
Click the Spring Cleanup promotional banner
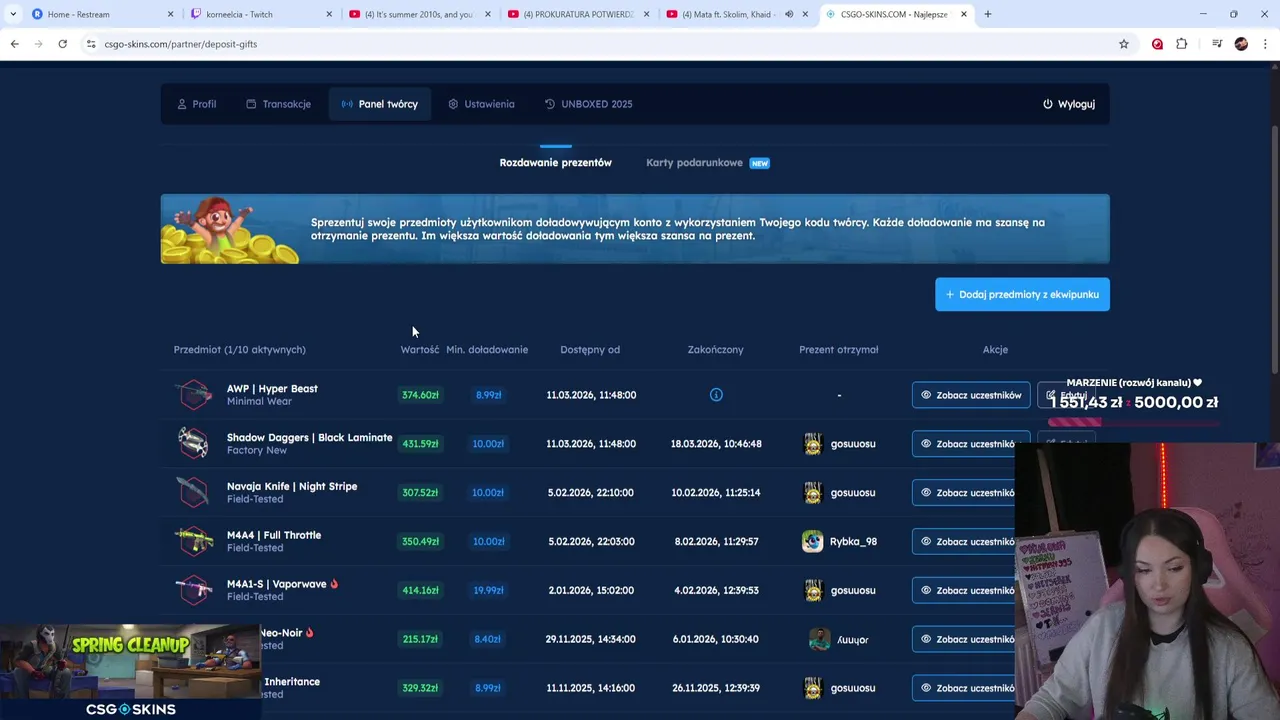pos(130,672)
